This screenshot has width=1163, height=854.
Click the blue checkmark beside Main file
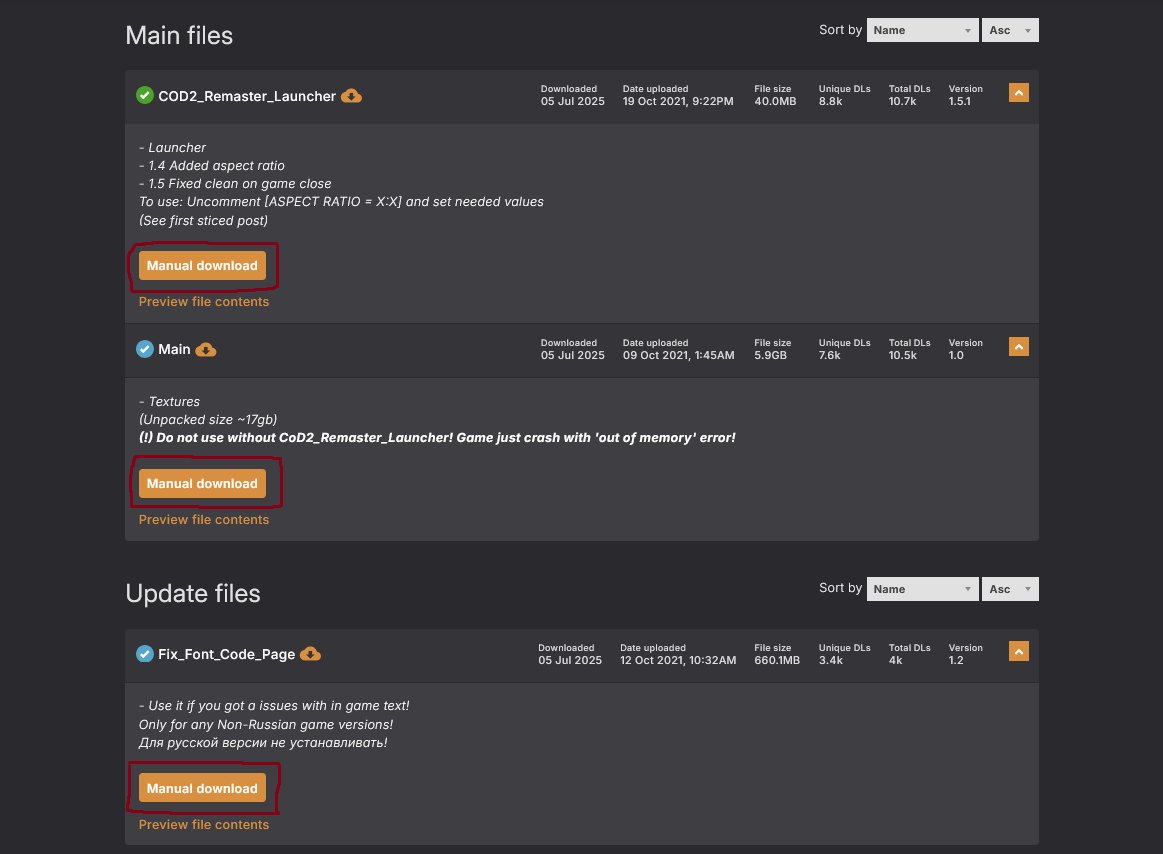tap(145, 349)
